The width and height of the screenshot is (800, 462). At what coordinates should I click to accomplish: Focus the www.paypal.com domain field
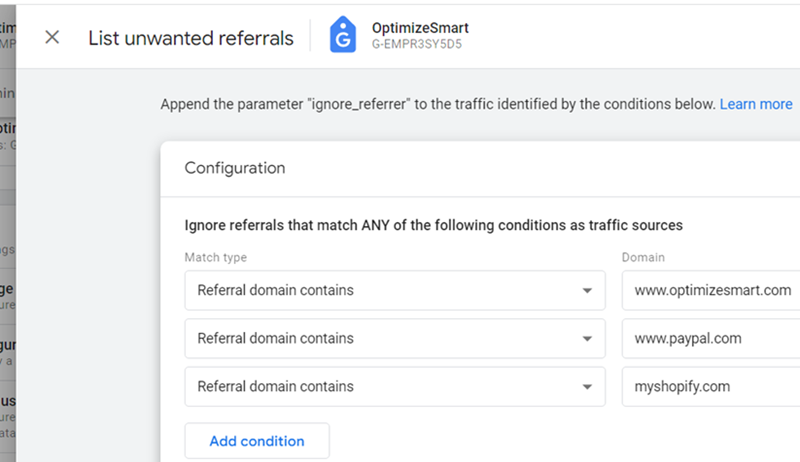point(711,339)
